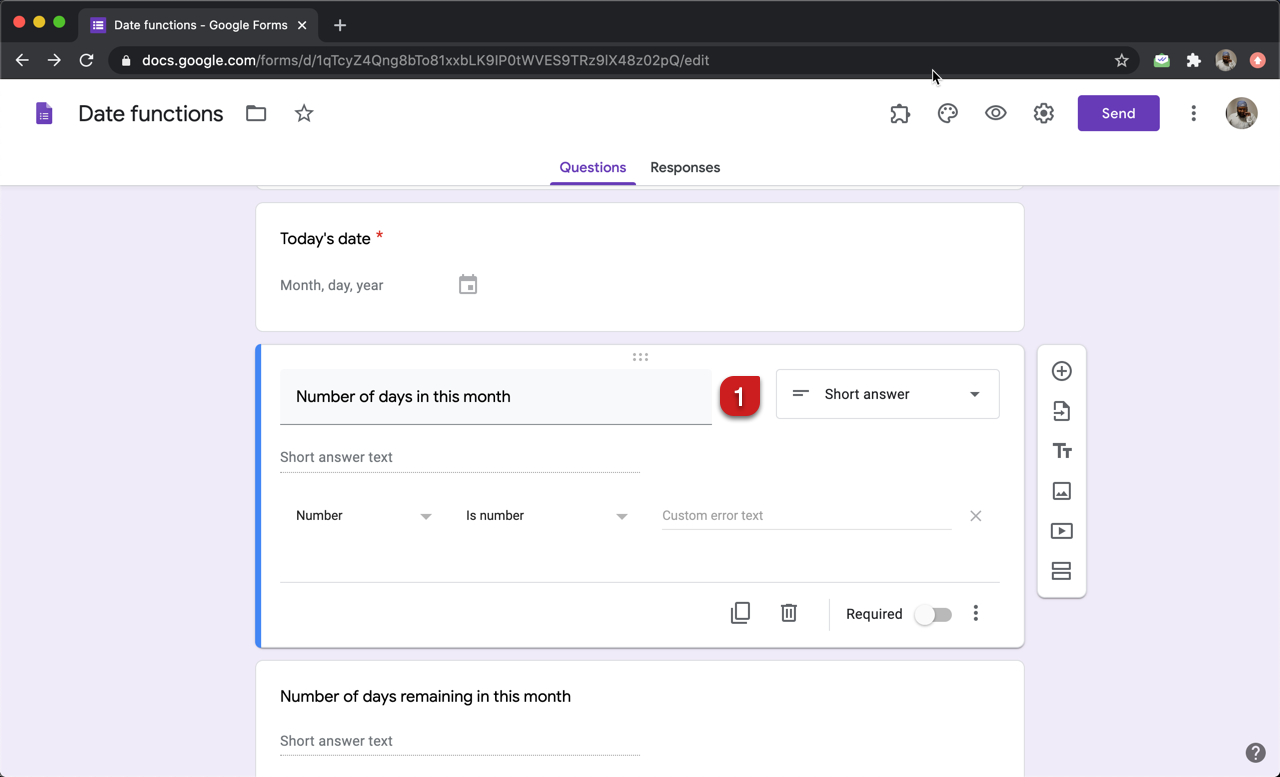1280x777 pixels.
Task: Click the Custom error text field
Action: pyautogui.click(x=805, y=515)
